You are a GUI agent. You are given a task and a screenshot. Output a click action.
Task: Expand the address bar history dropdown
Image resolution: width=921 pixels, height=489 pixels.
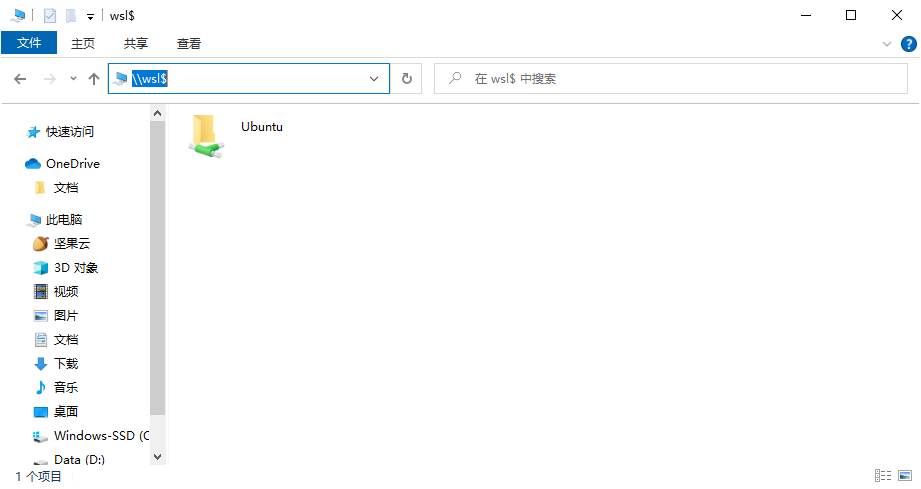click(374, 79)
